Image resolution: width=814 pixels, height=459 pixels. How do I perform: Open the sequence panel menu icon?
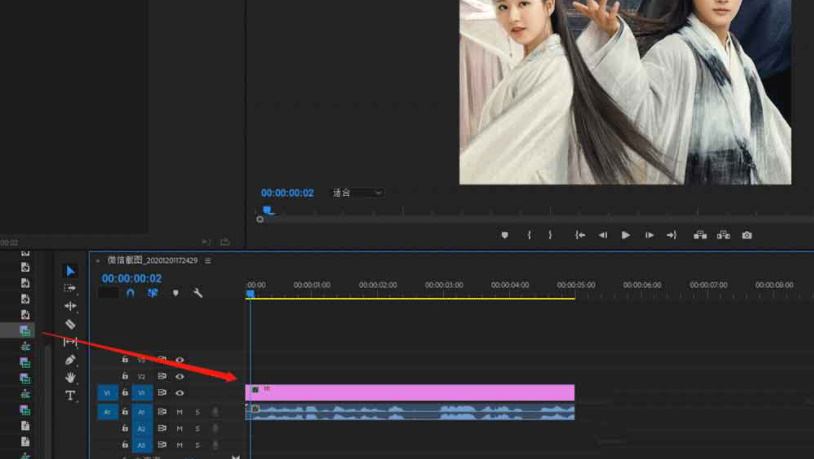pyautogui.click(x=208, y=261)
